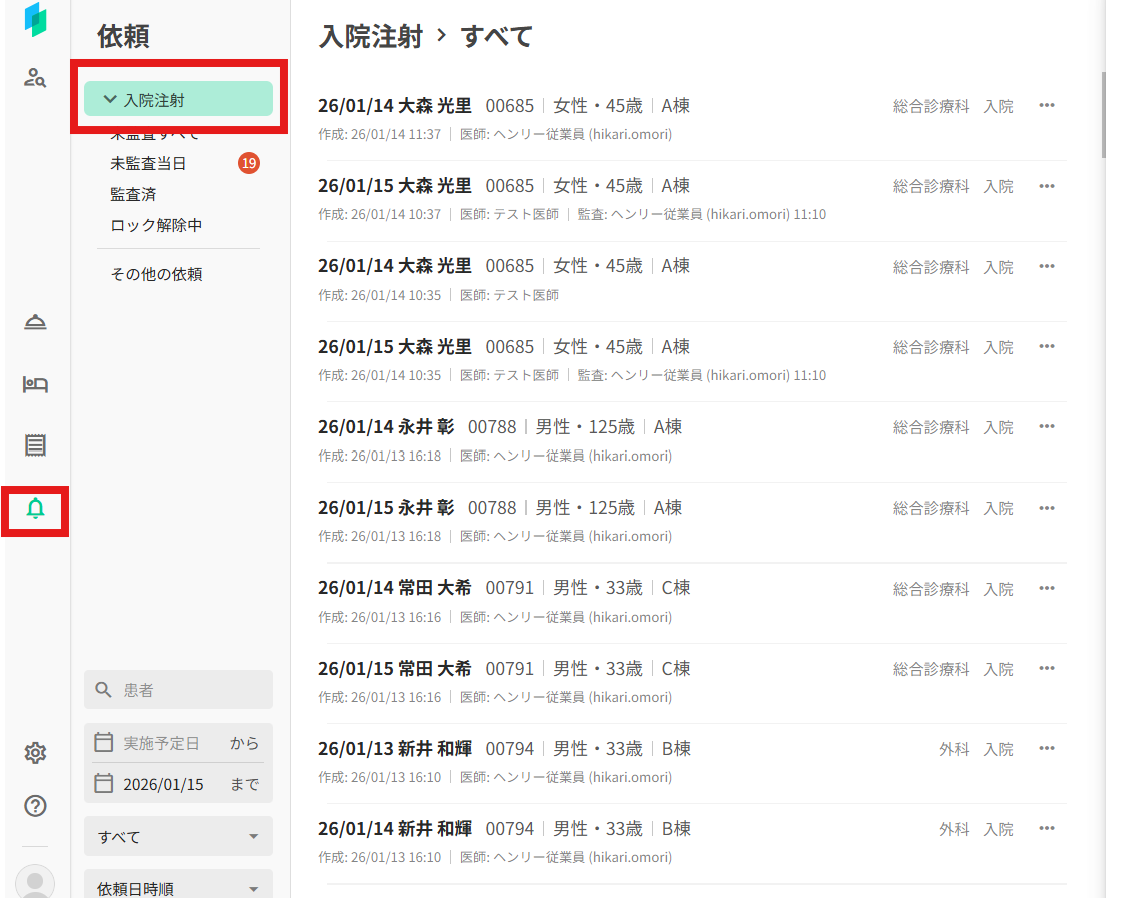Select 監査済 in the sidebar
Image resolution: width=1131 pixels, height=898 pixels.
coord(133,194)
